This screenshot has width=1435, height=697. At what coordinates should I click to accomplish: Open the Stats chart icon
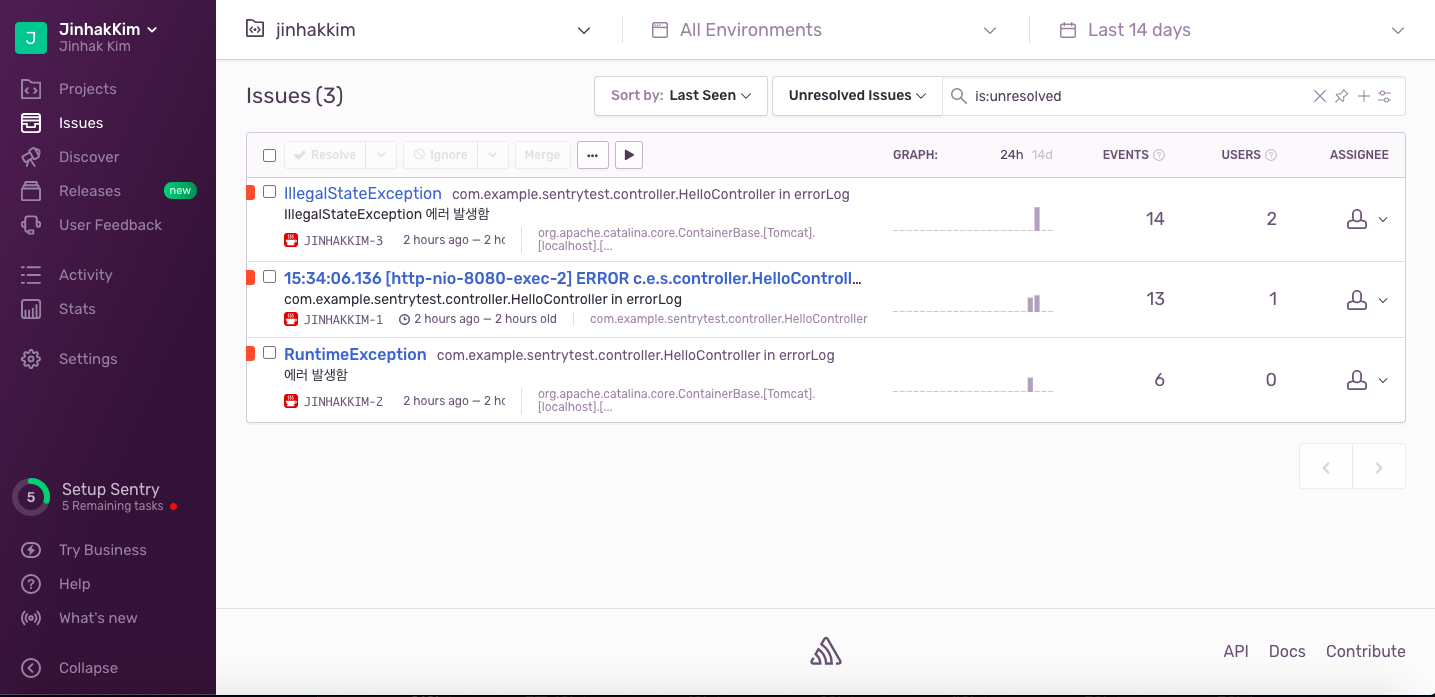click(x=31, y=309)
